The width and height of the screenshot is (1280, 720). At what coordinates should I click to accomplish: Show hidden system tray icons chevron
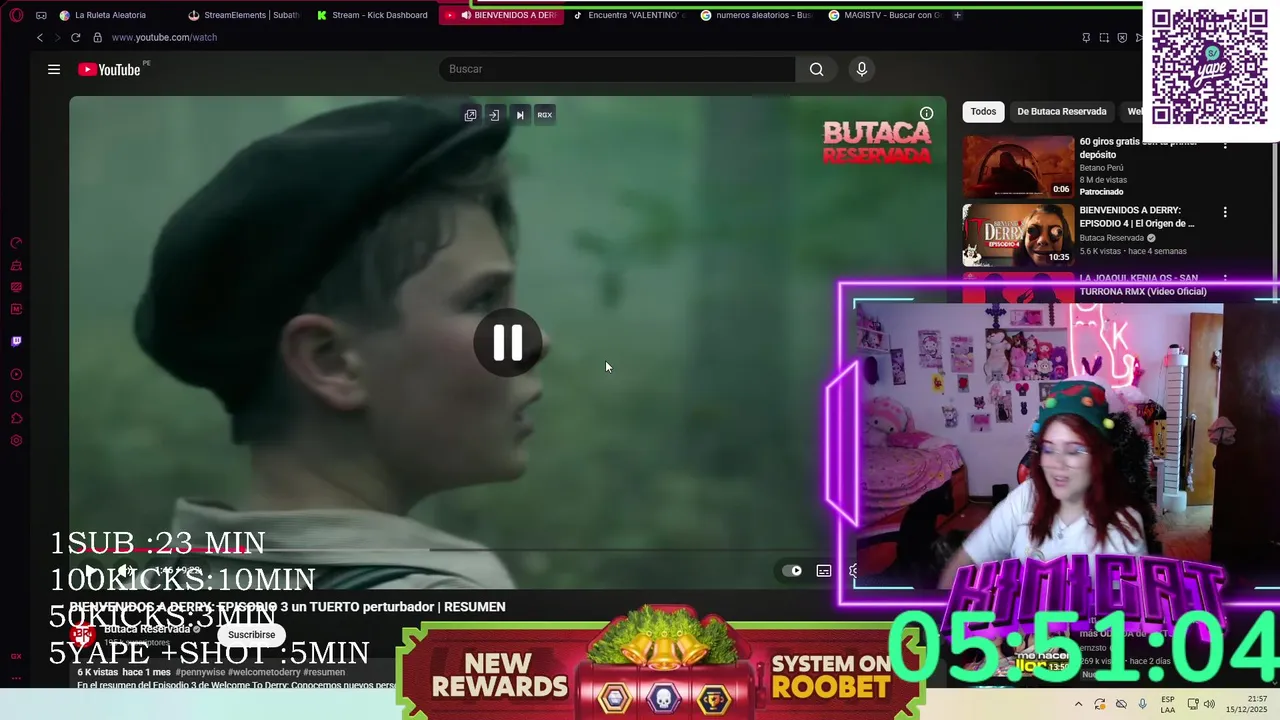[x=1078, y=704]
